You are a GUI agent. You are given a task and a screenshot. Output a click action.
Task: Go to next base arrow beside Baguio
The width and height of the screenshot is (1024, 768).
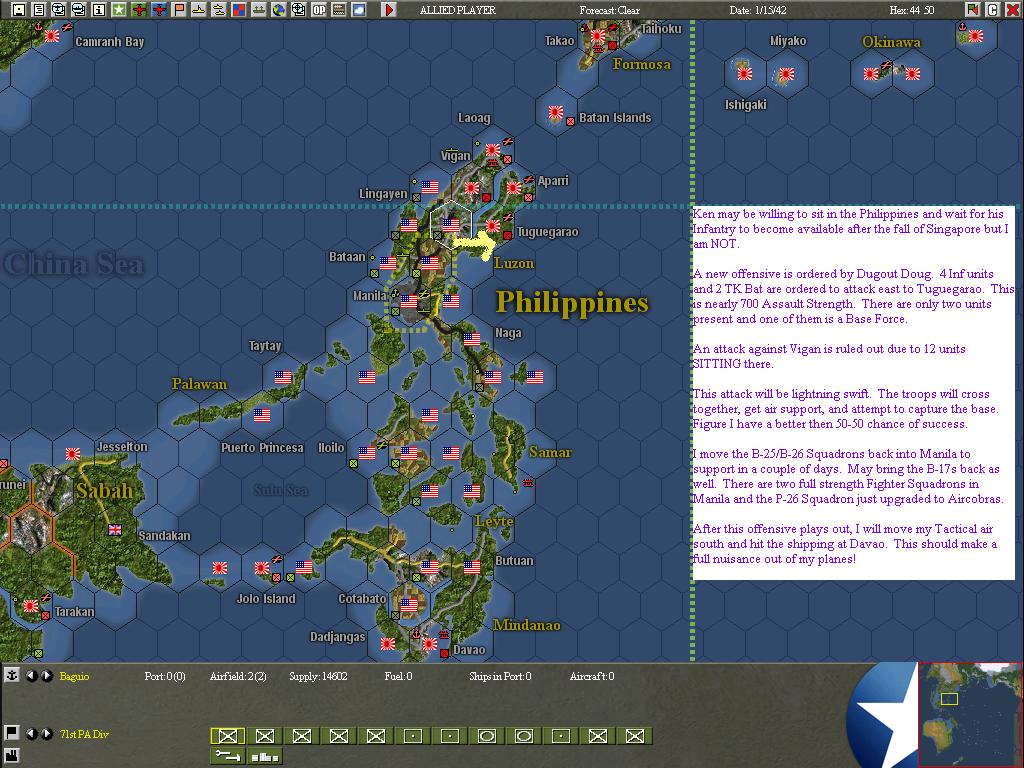coord(46,676)
